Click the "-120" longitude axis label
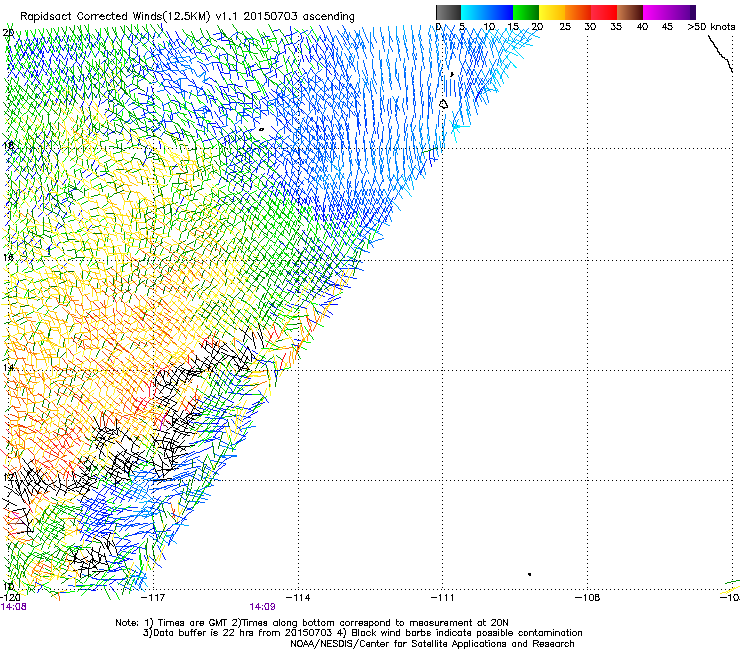740x650 pixels. click(10, 598)
